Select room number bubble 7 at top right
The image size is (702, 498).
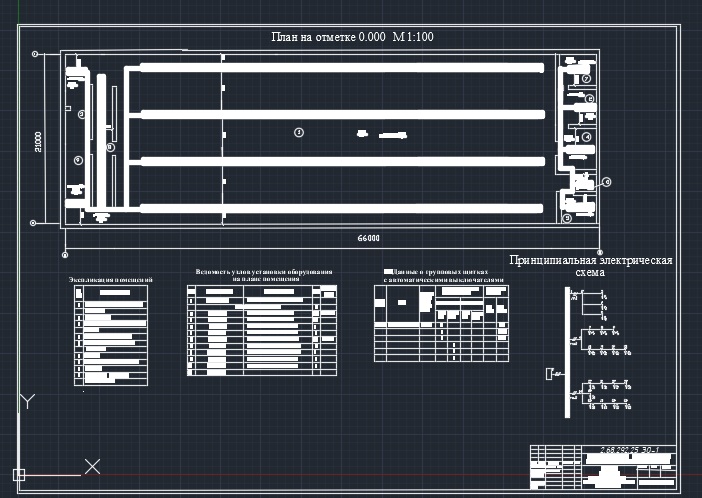click(587, 78)
